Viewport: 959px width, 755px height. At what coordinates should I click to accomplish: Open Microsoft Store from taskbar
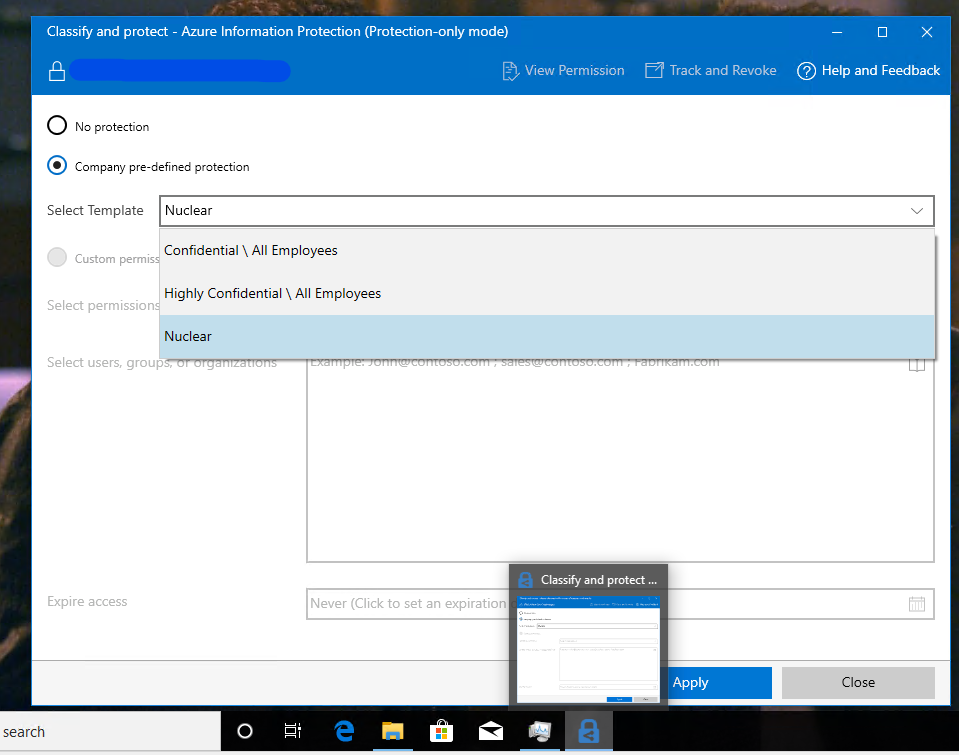(441, 731)
